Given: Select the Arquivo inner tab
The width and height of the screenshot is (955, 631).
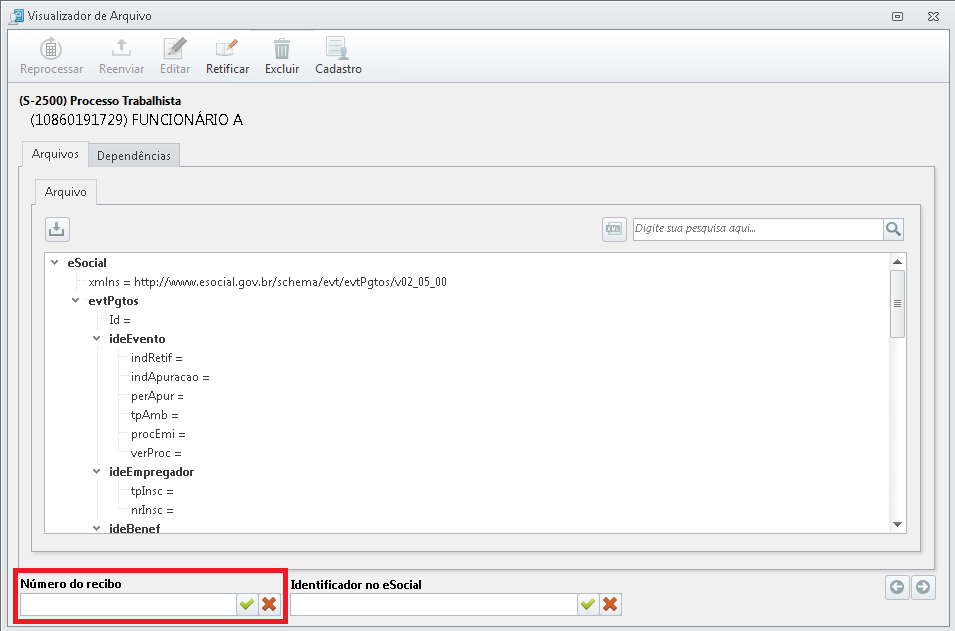Looking at the screenshot, I should (66, 192).
